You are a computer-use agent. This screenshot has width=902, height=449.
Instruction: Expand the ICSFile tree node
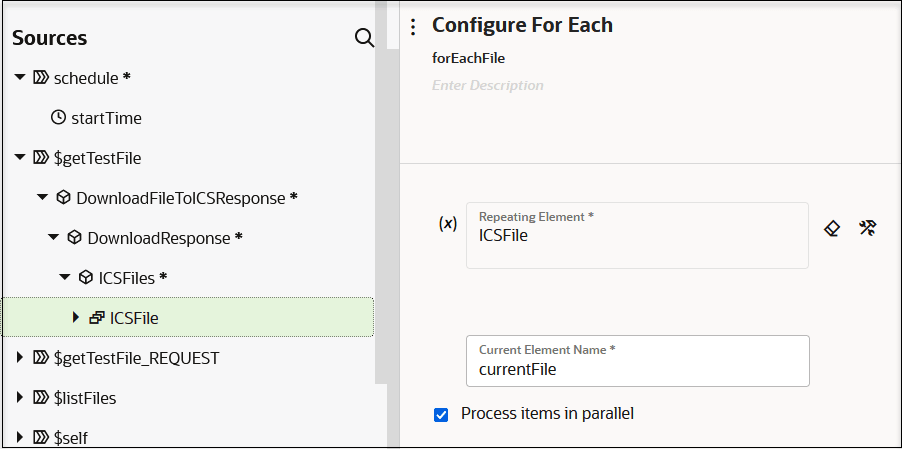(76, 318)
